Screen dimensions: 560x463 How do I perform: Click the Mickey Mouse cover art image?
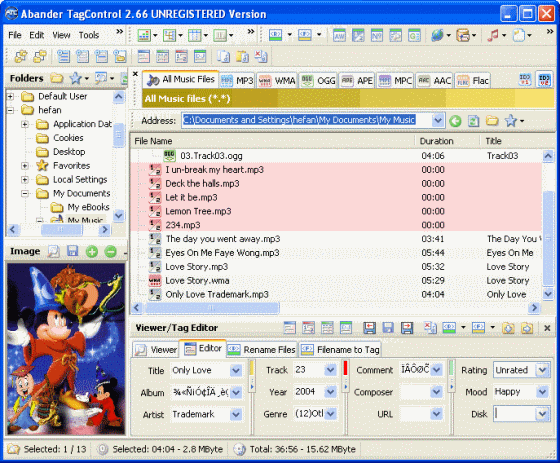coord(66,349)
